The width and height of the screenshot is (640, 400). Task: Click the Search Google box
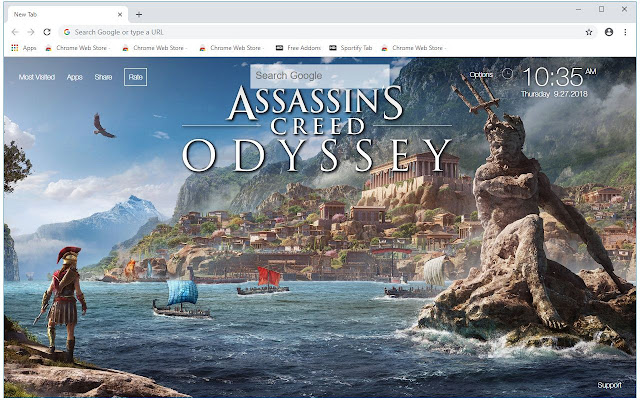click(320, 76)
